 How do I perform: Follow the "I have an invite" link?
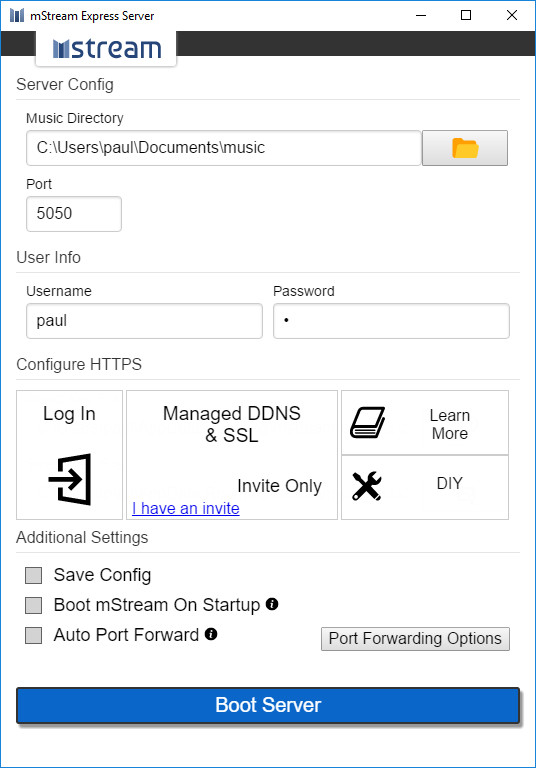(x=186, y=508)
